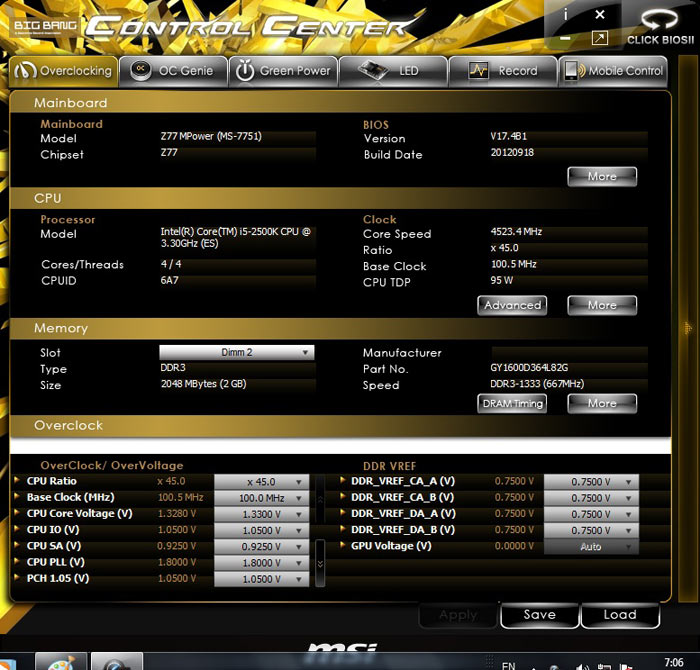The width and height of the screenshot is (700, 670).
Task: Open the CPU Ratio dropdown showing x 45.0
Action: 262,482
